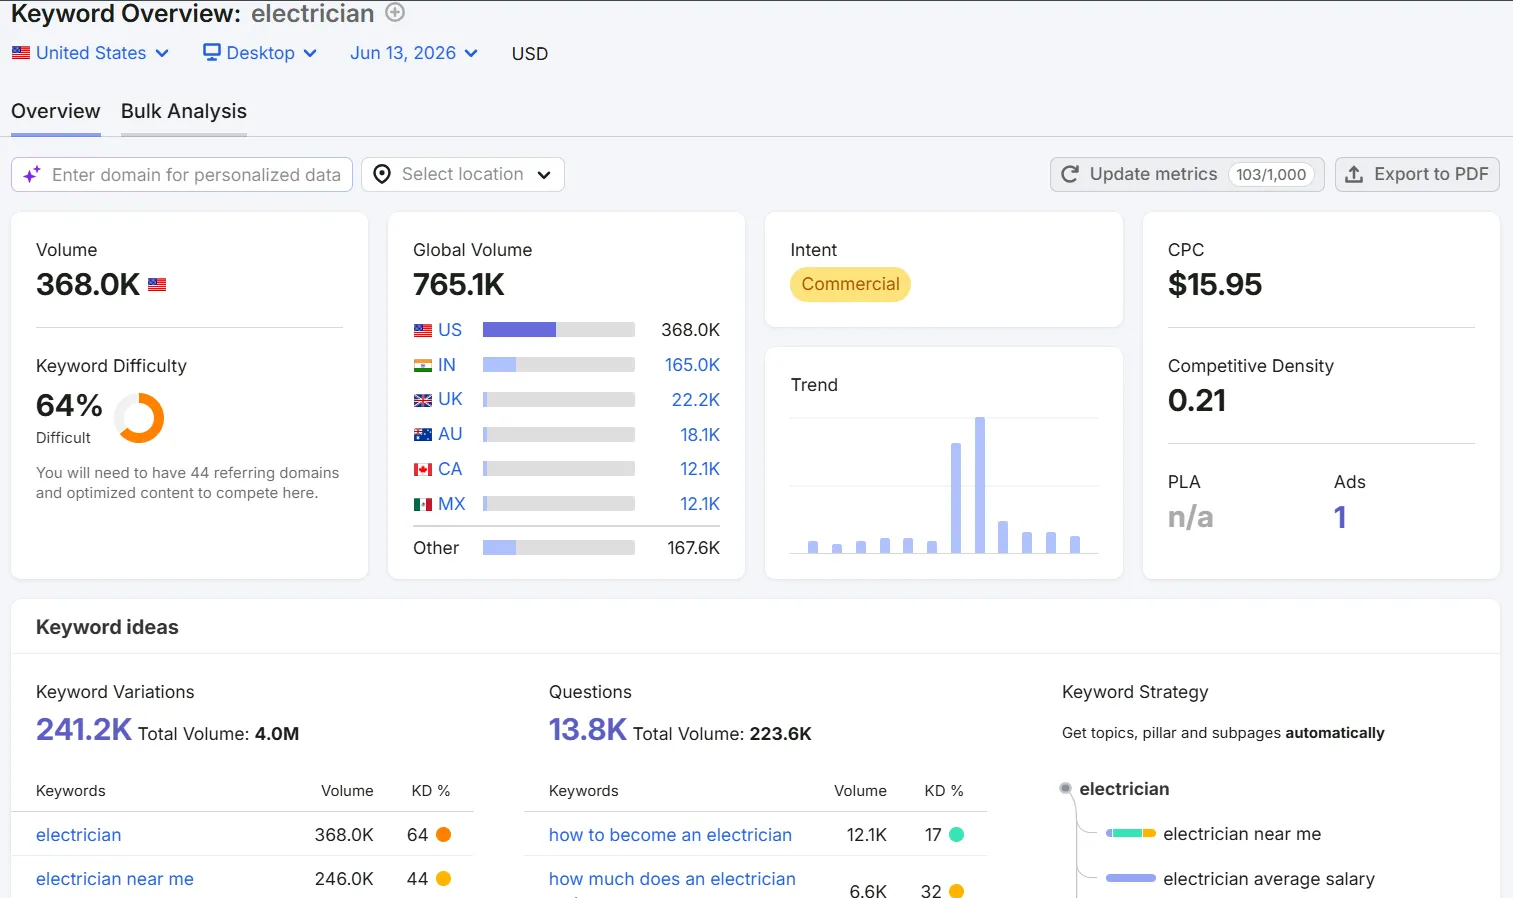
Task: Open the CA country link in Global Volume
Action: 450,469
